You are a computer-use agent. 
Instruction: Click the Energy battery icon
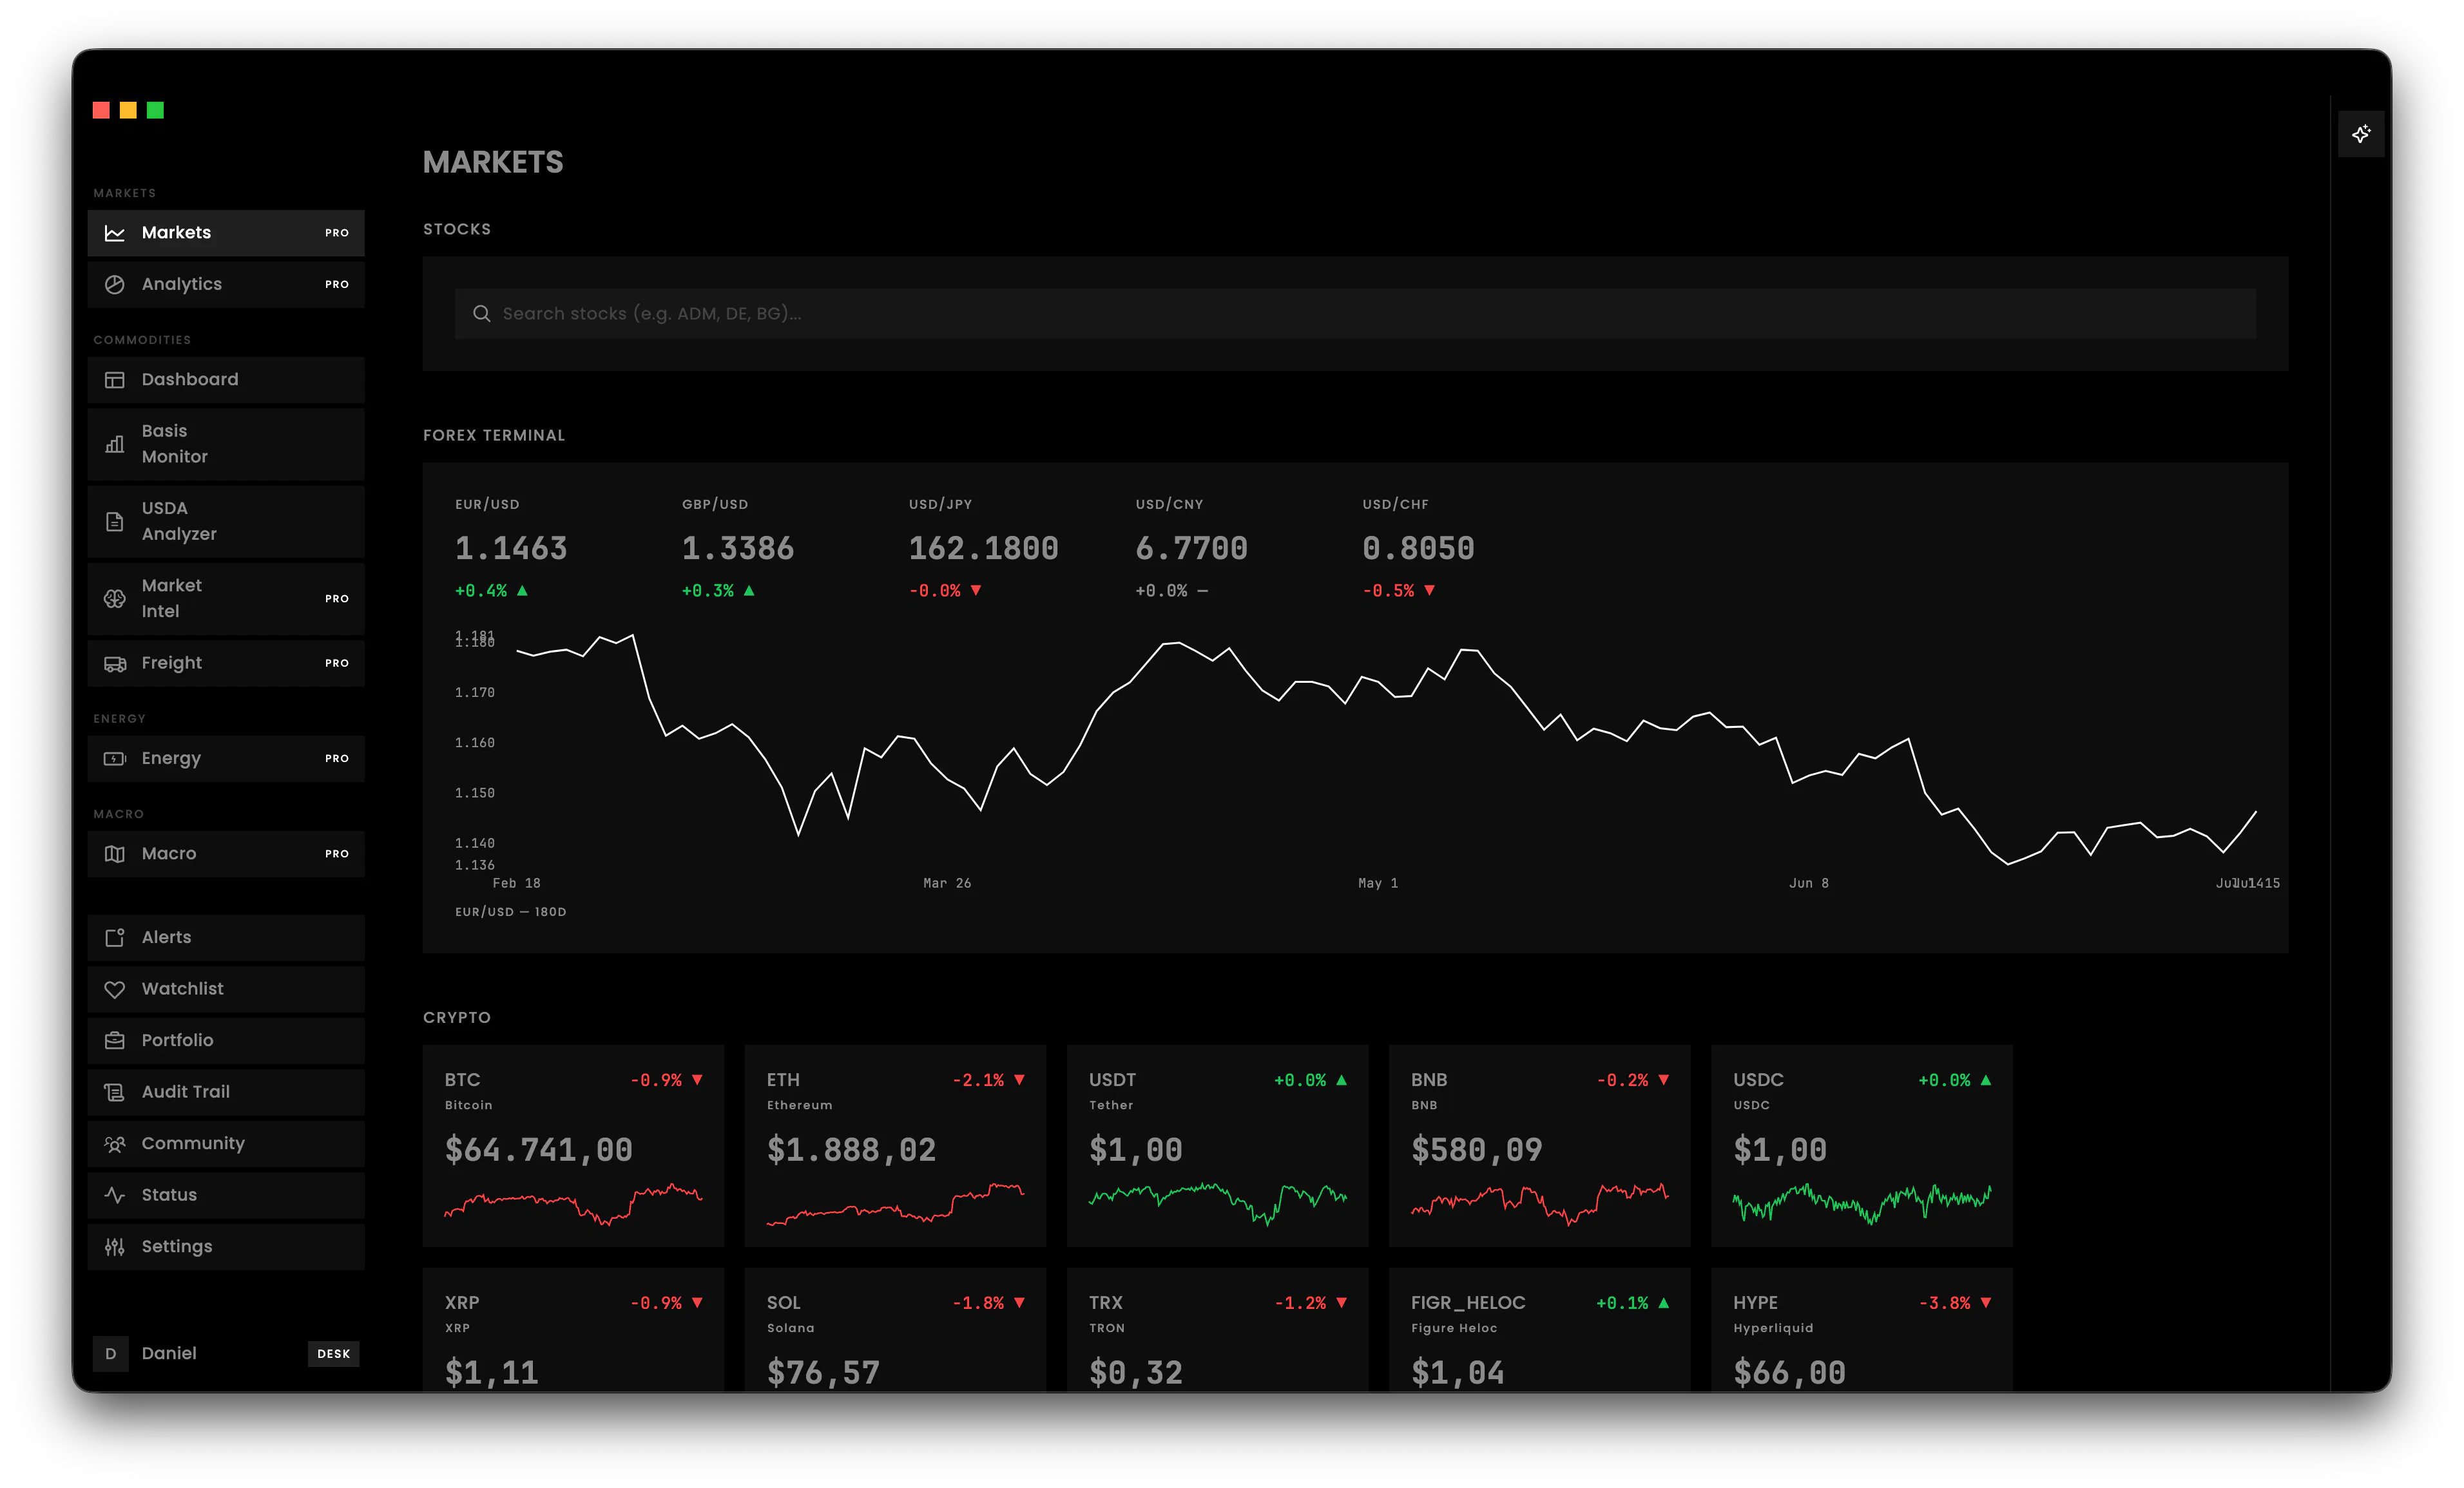pyautogui.click(x=115, y=759)
